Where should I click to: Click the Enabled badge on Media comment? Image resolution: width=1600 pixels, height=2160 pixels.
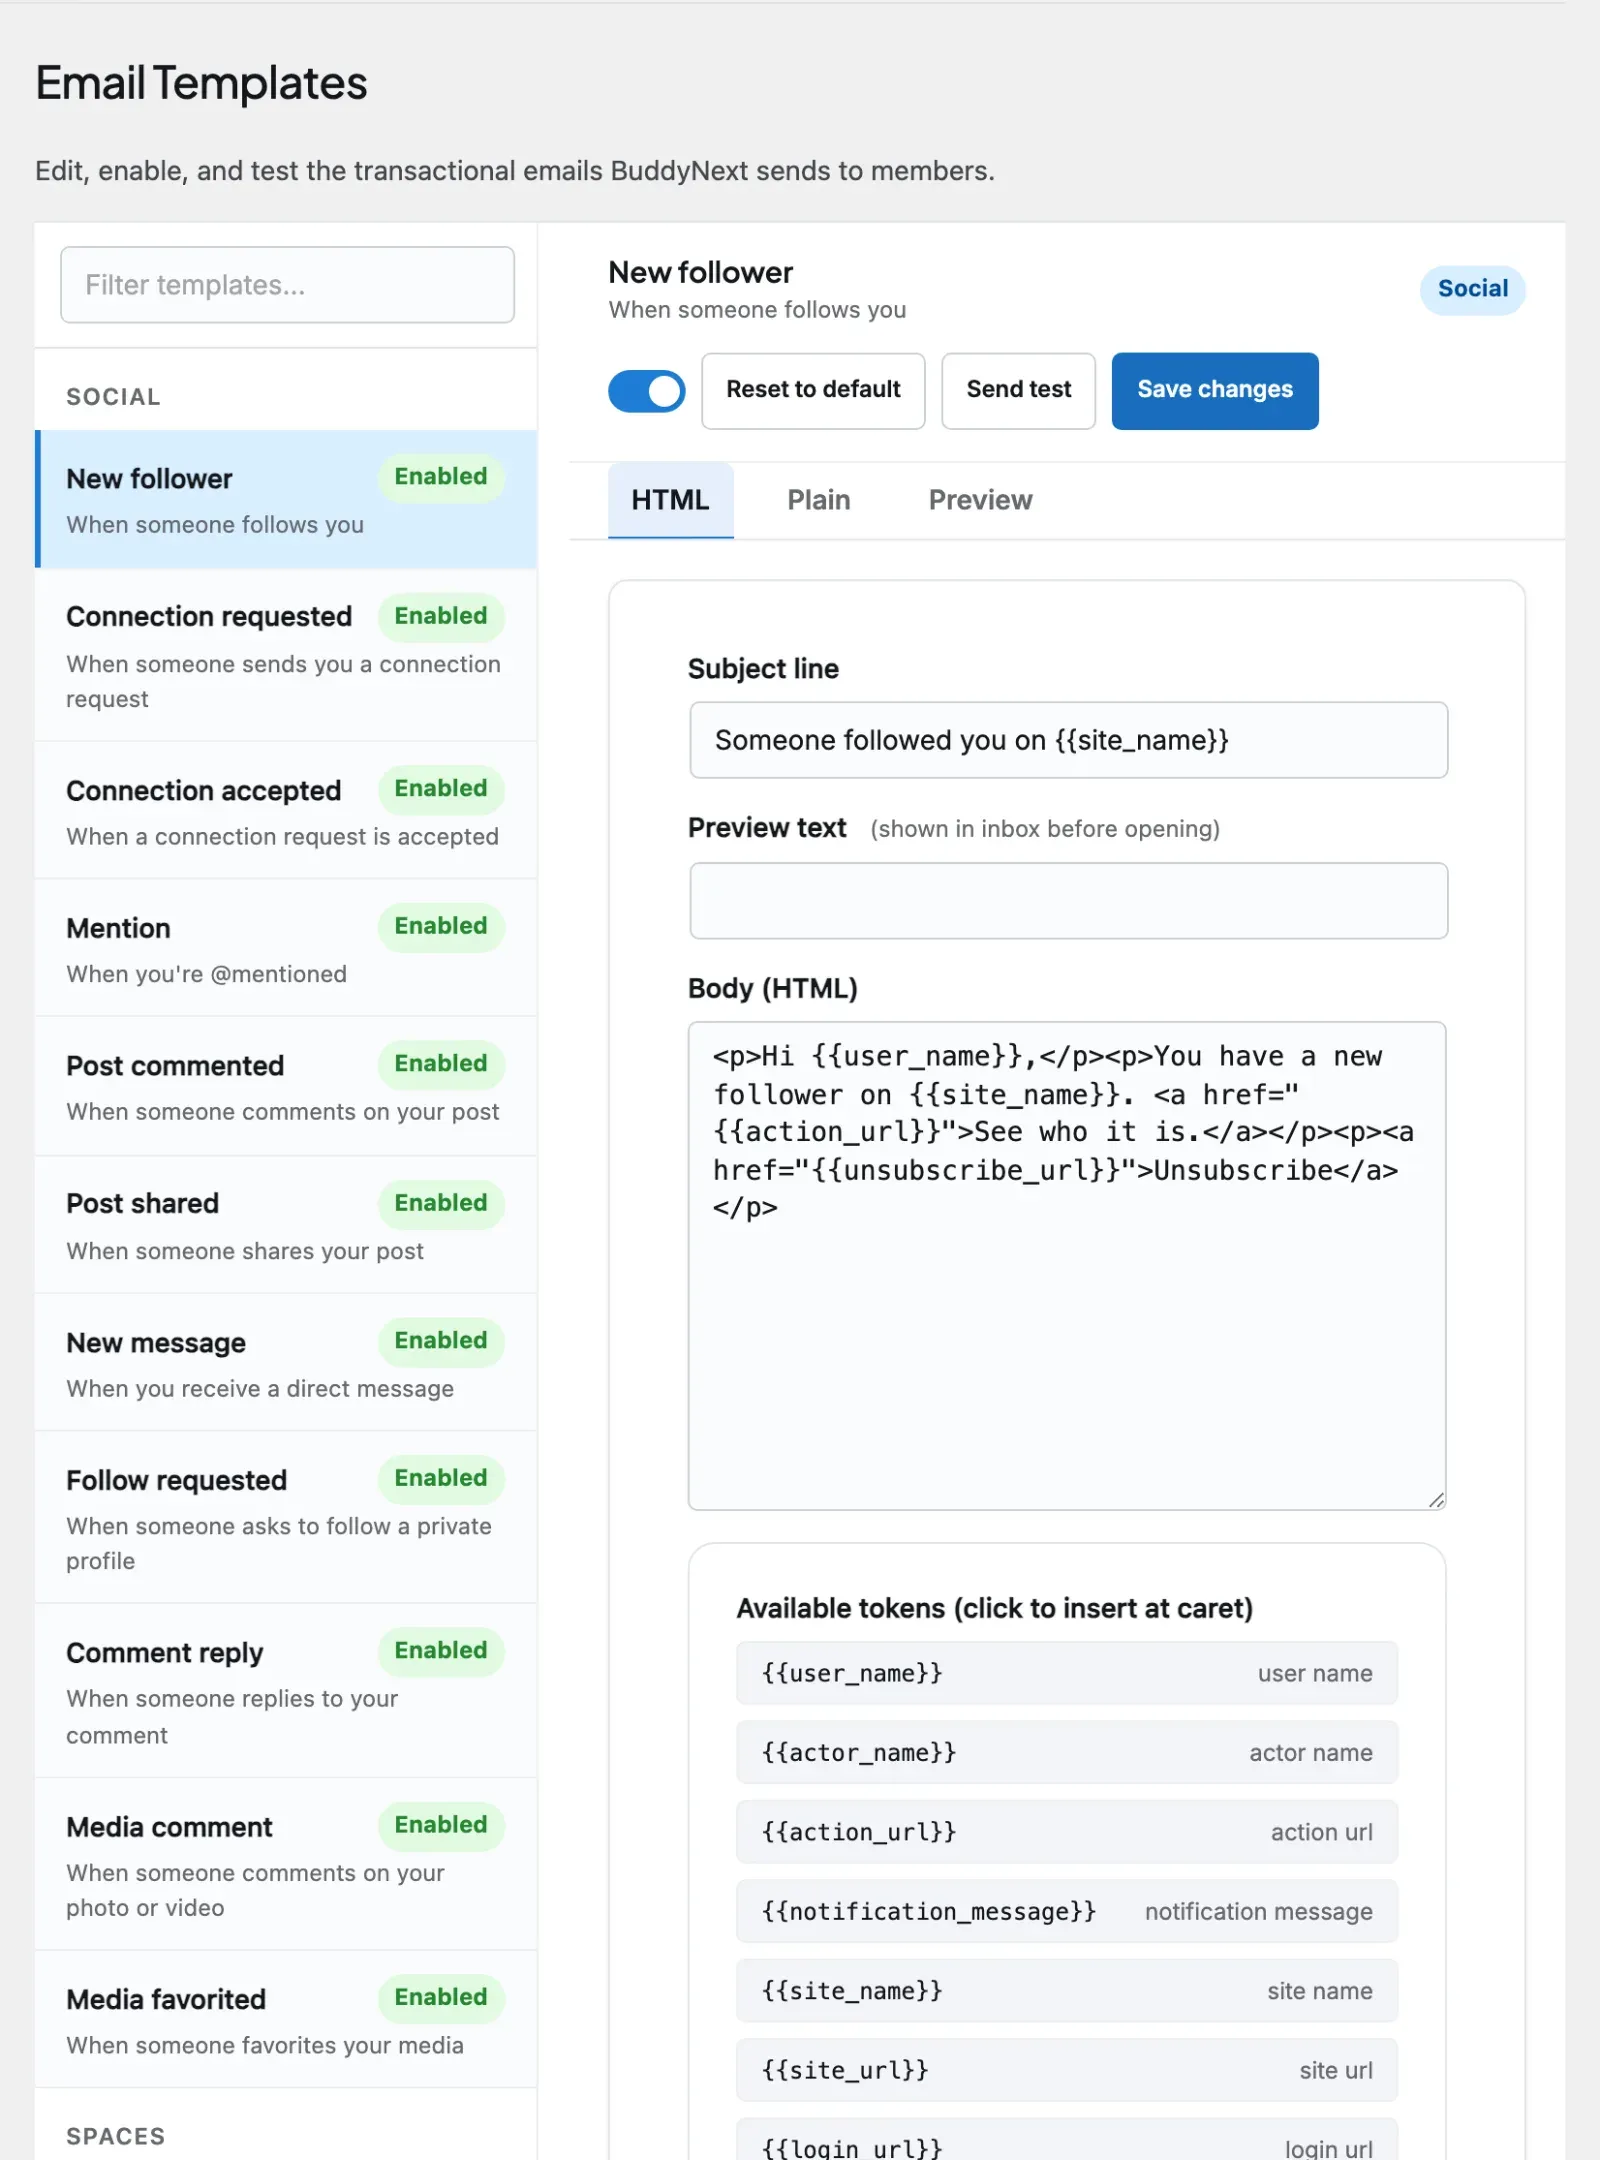tap(441, 1825)
